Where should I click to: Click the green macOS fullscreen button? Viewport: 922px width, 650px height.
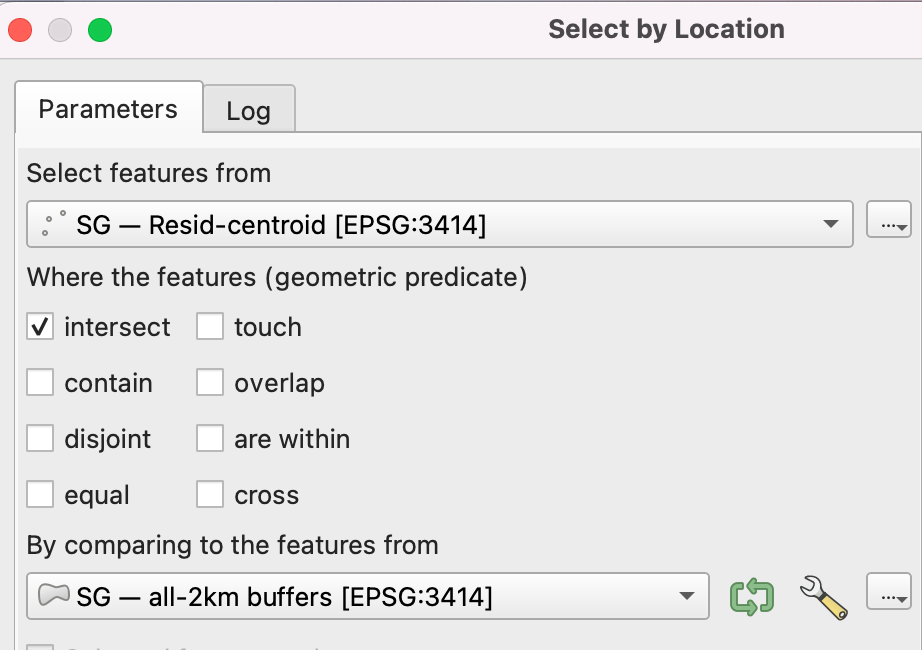(100, 30)
